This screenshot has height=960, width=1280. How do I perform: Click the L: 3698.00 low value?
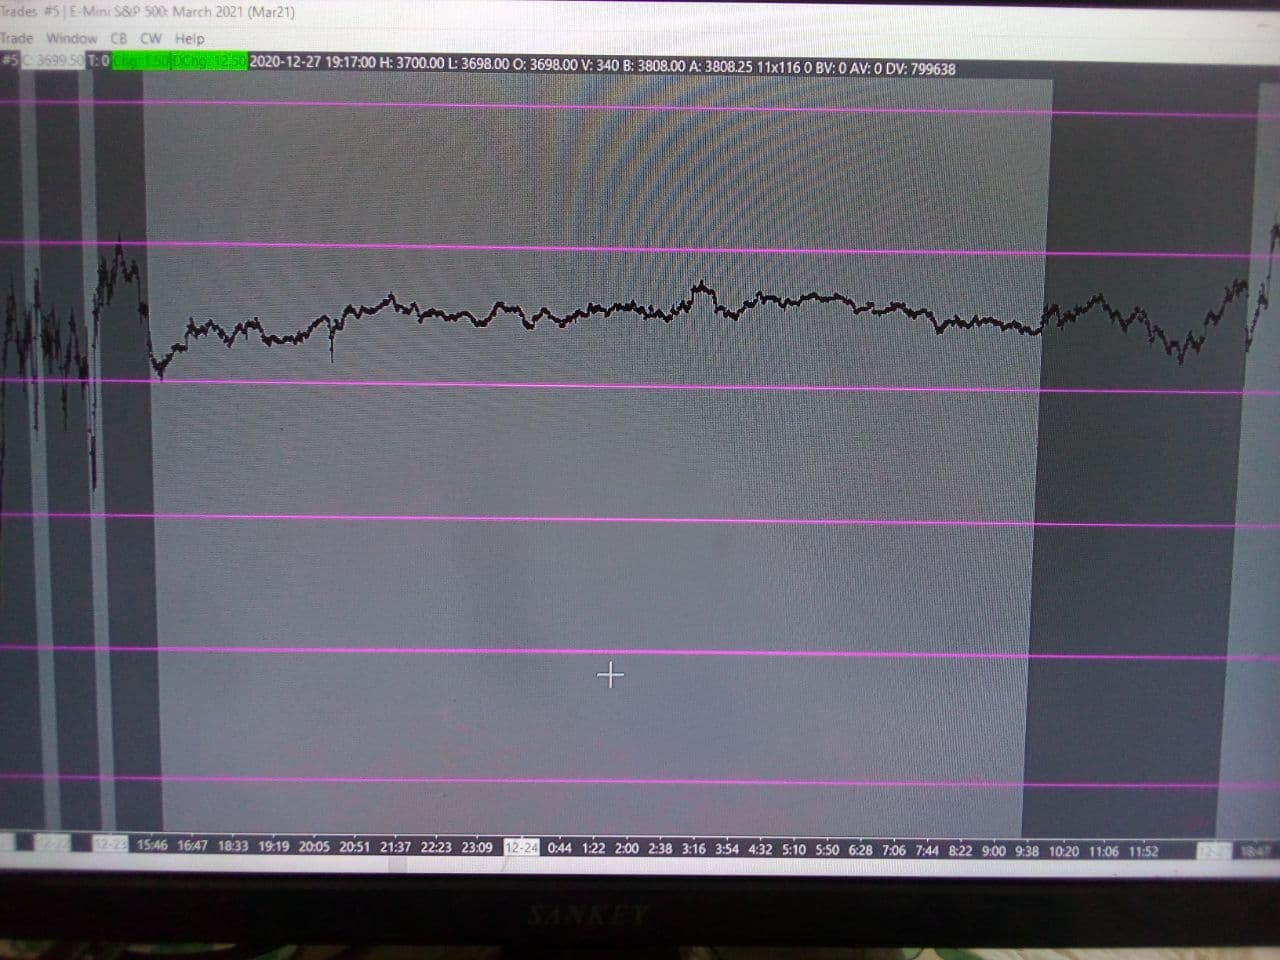coord(478,64)
